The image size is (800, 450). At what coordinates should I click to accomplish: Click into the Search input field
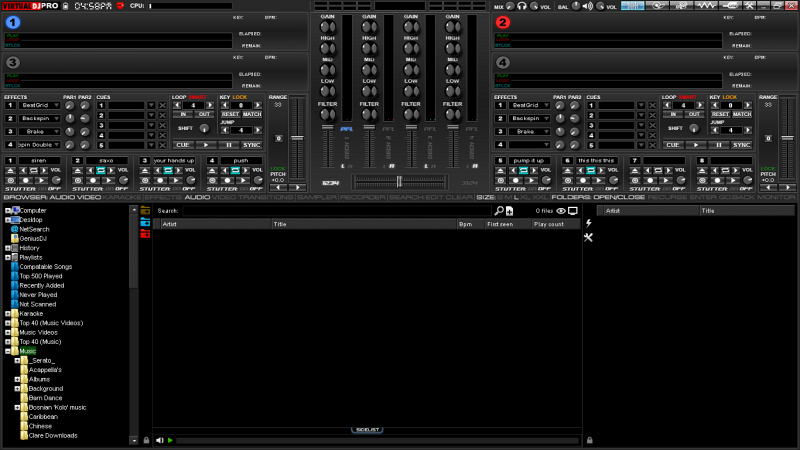point(337,211)
